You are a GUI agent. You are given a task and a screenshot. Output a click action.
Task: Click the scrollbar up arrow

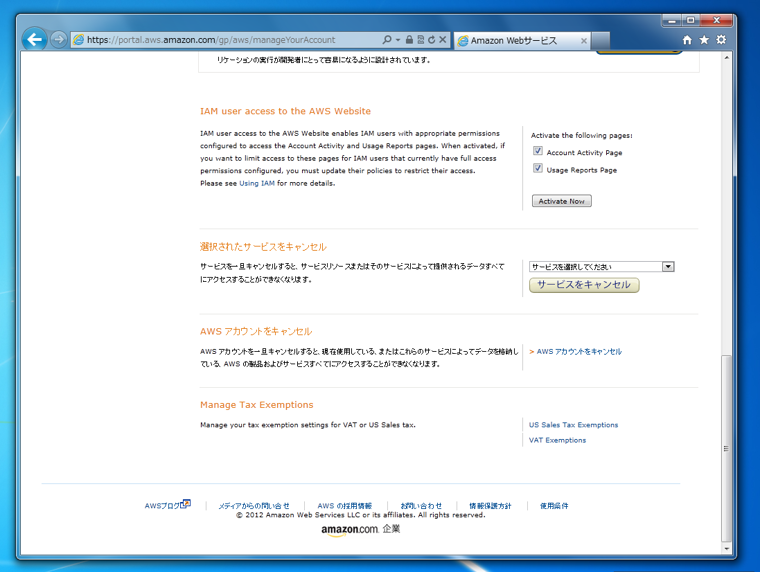coord(726,58)
